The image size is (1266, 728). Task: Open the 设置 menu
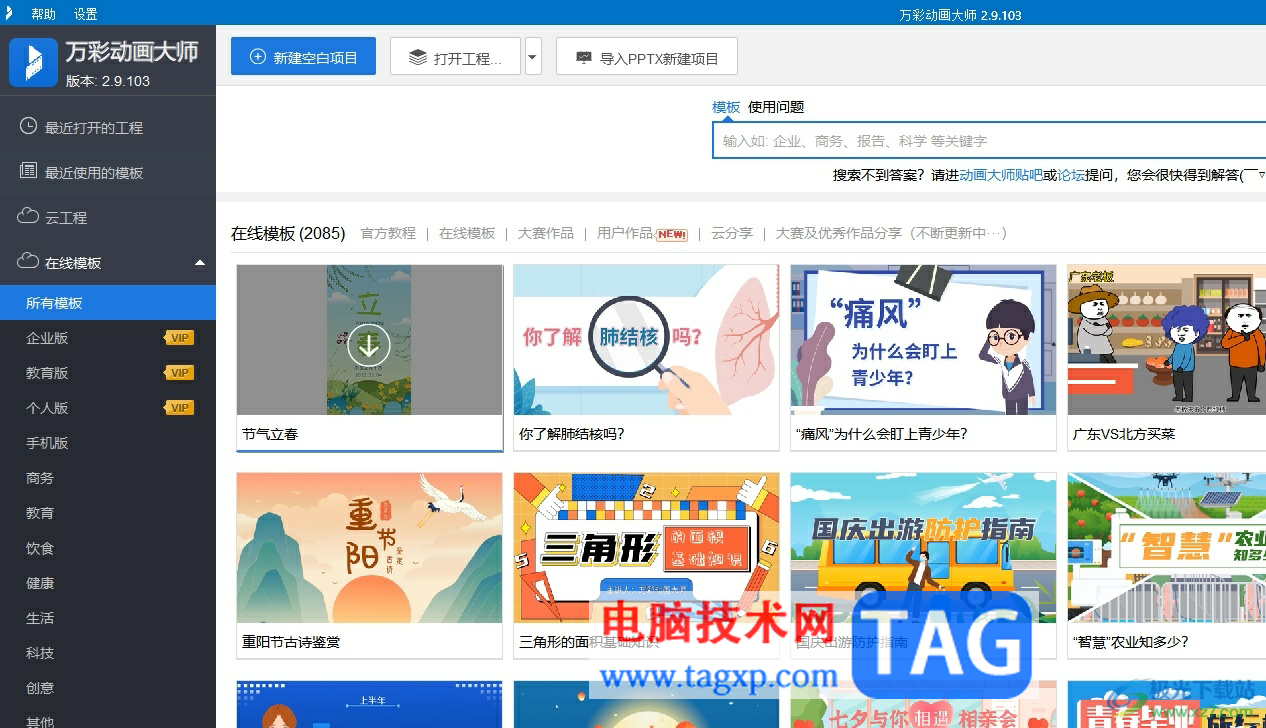pyautogui.click(x=86, y=14)
